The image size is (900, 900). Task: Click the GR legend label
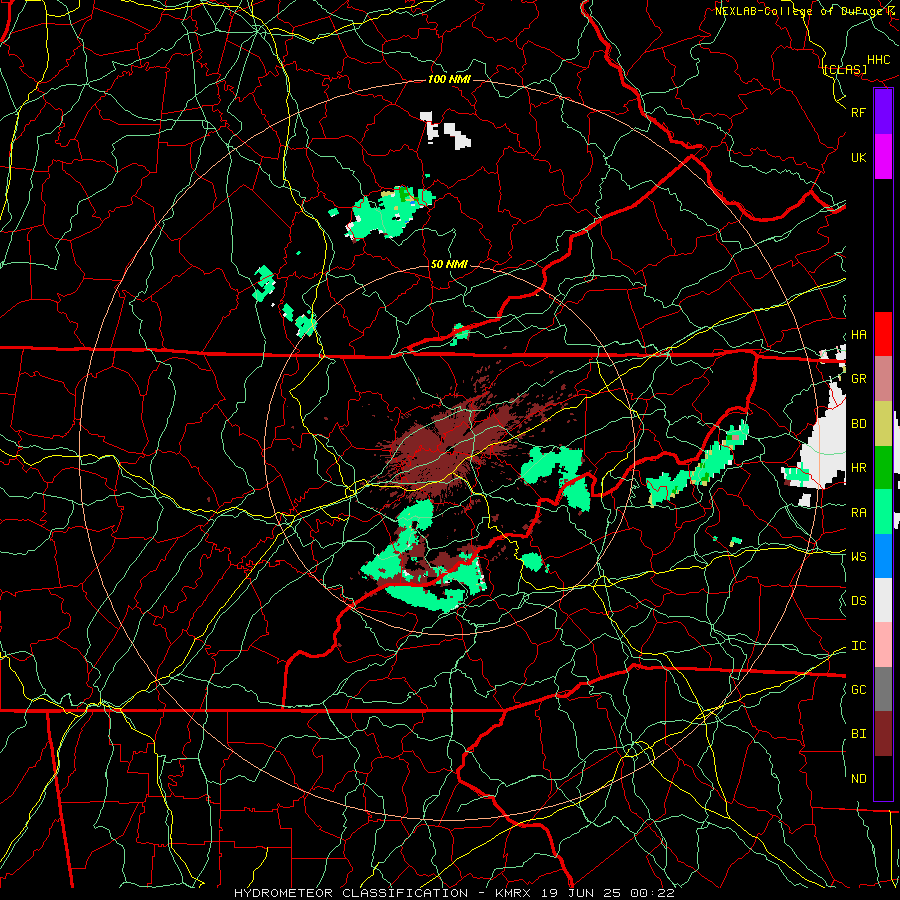(x=859, y=379)
